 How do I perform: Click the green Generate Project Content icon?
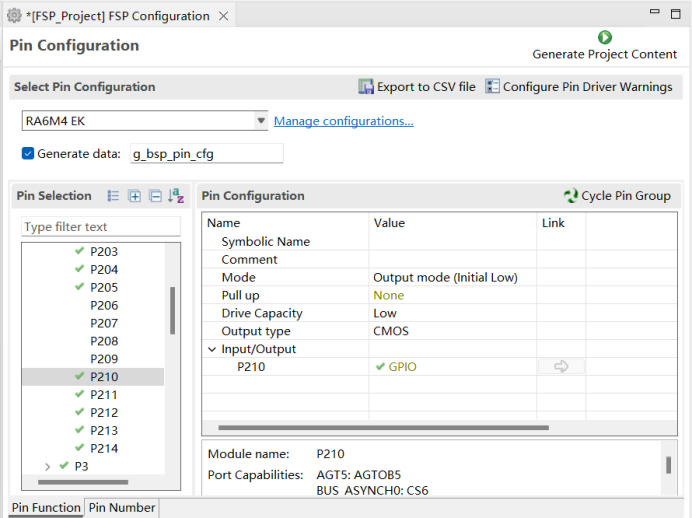tap(605, 37)
